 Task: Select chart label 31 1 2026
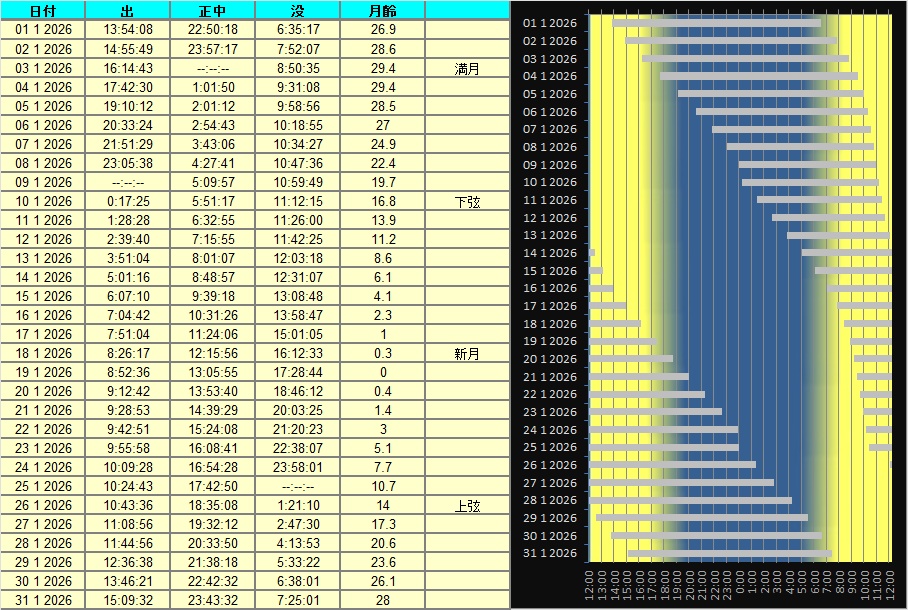[x=550, y=553]
